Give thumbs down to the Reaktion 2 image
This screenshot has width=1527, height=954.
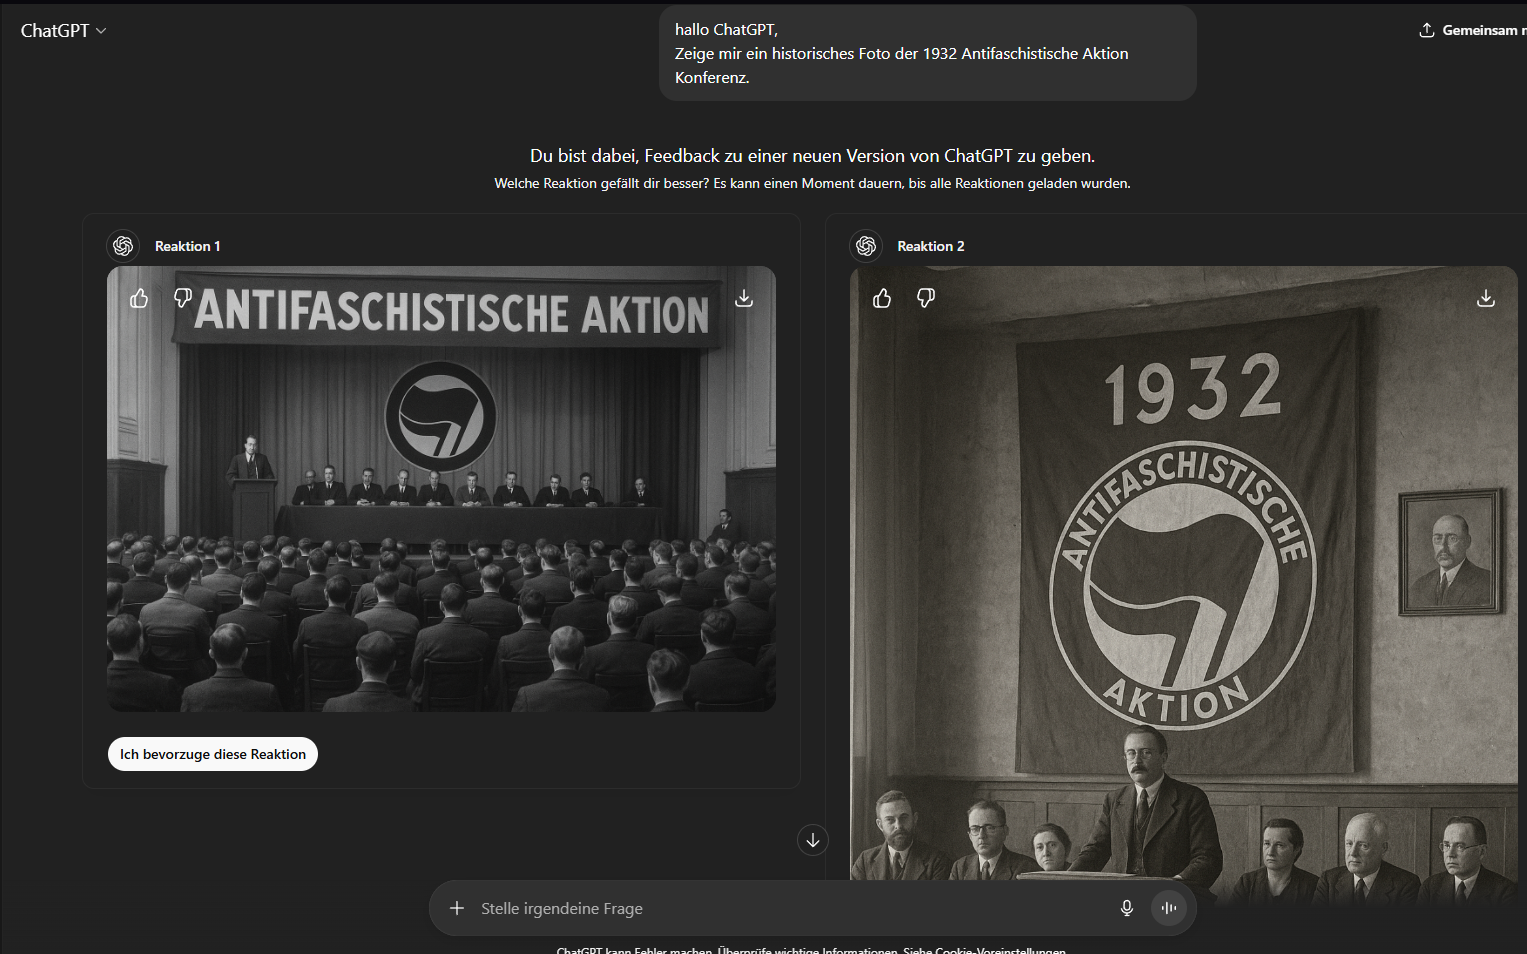(x=926, y=298)
